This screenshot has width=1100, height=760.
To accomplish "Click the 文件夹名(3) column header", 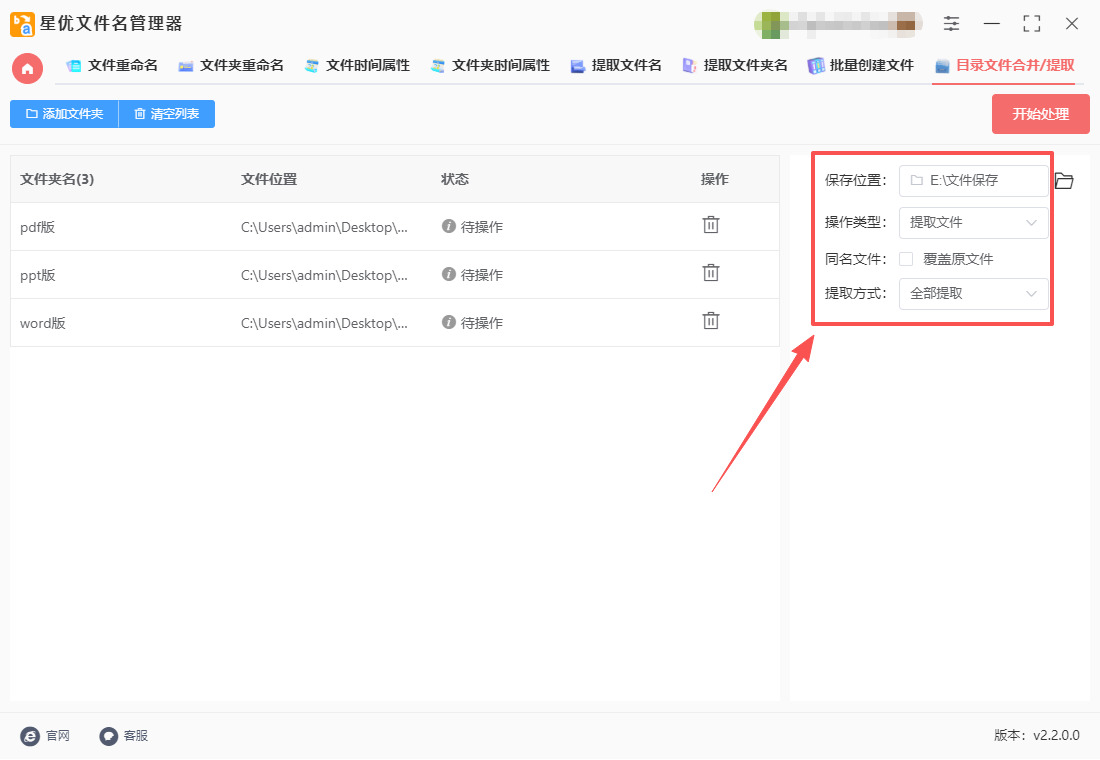I will [57, 180].
